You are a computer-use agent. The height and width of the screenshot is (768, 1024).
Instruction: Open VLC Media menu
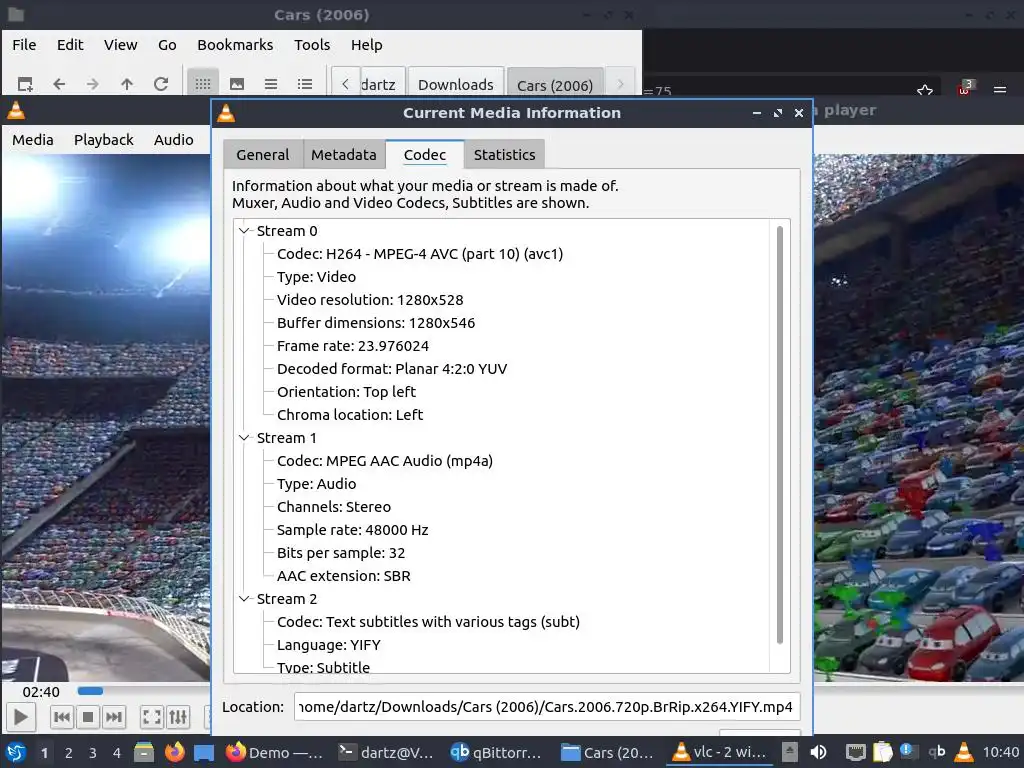(33, 140)
